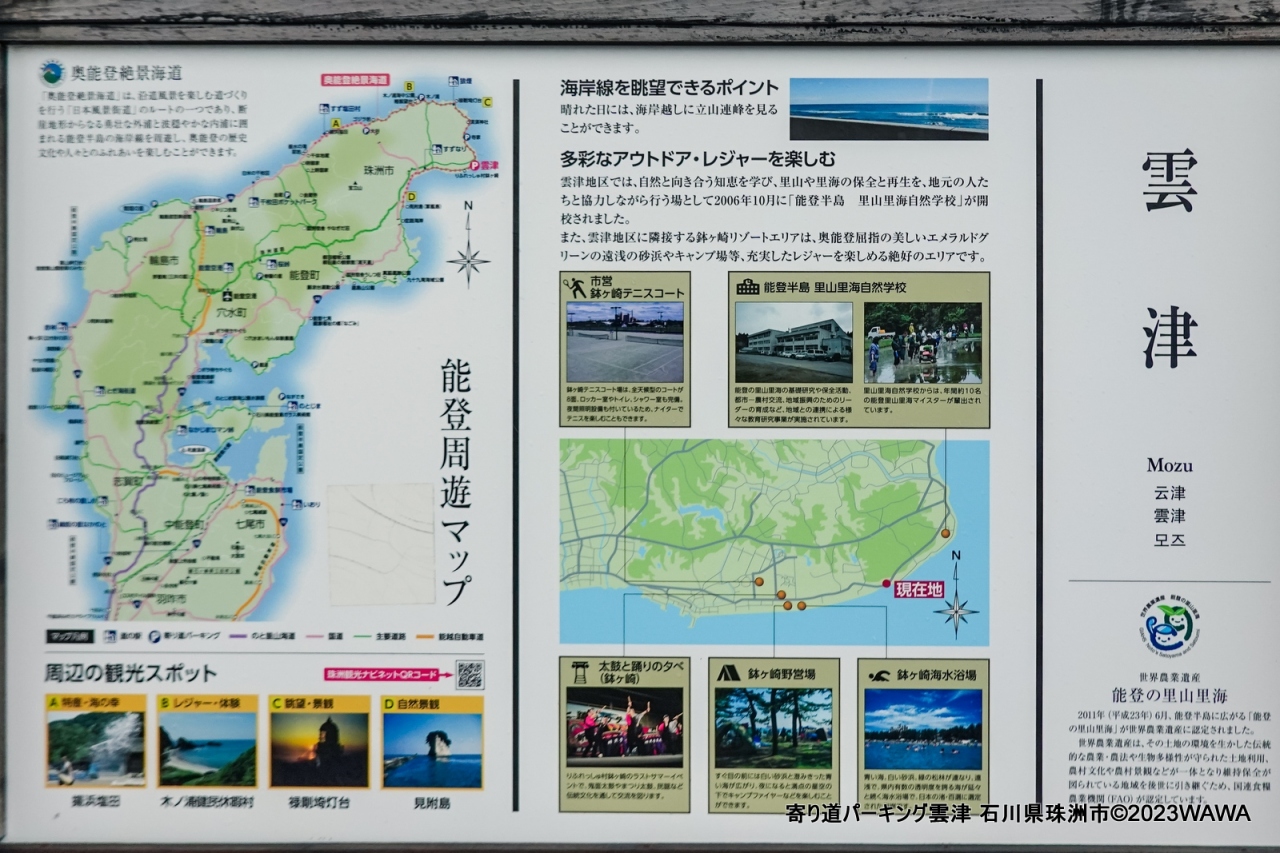Click the yellow D marker on the peninsula map
1280x853 pixels.
tap(411, 197)
